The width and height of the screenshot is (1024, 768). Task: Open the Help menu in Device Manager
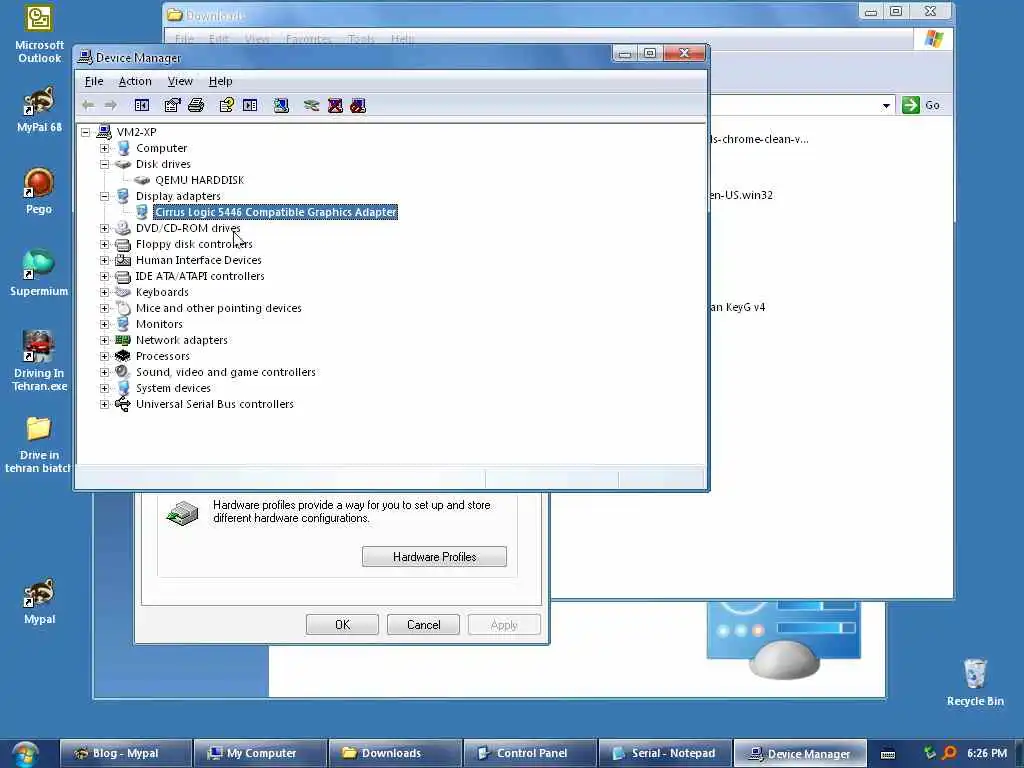[x=221, y=81]
